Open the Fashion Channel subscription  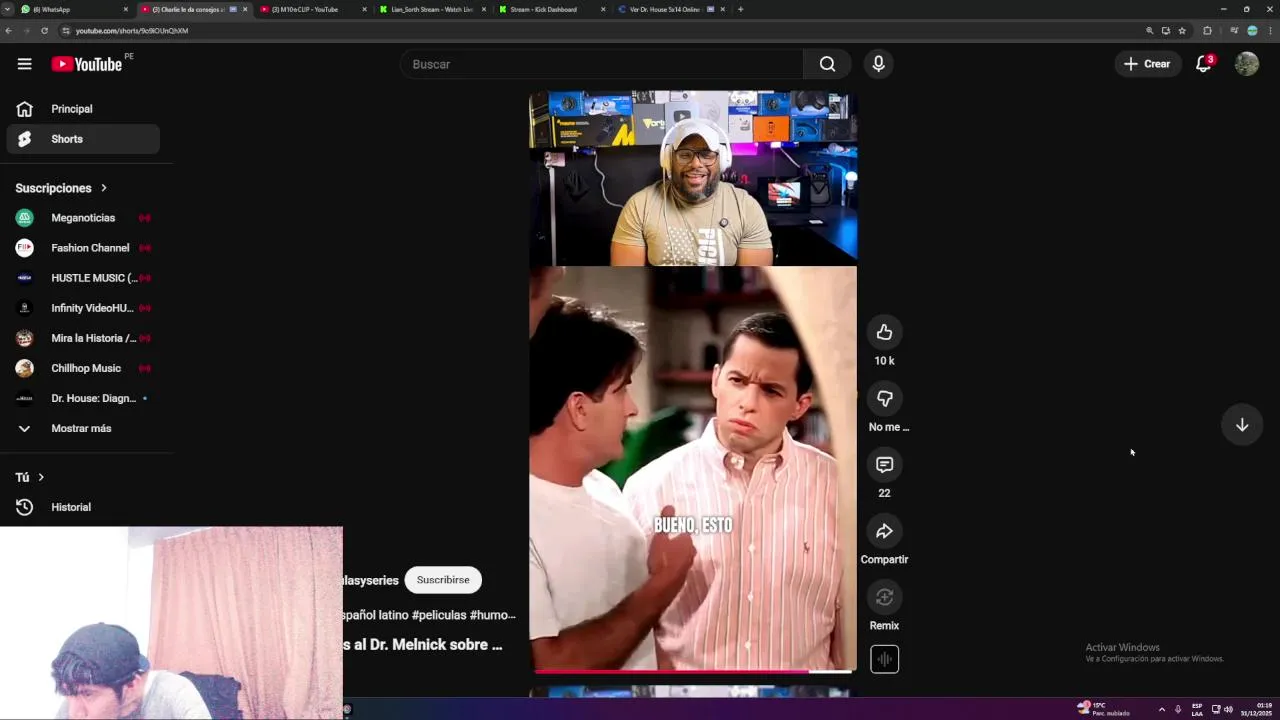[x=83, y=248]
